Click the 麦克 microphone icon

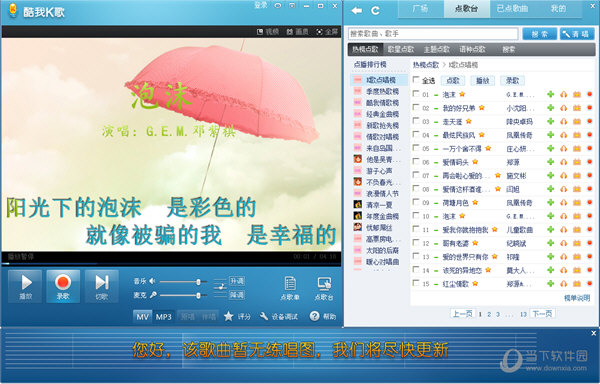point(152,295)
